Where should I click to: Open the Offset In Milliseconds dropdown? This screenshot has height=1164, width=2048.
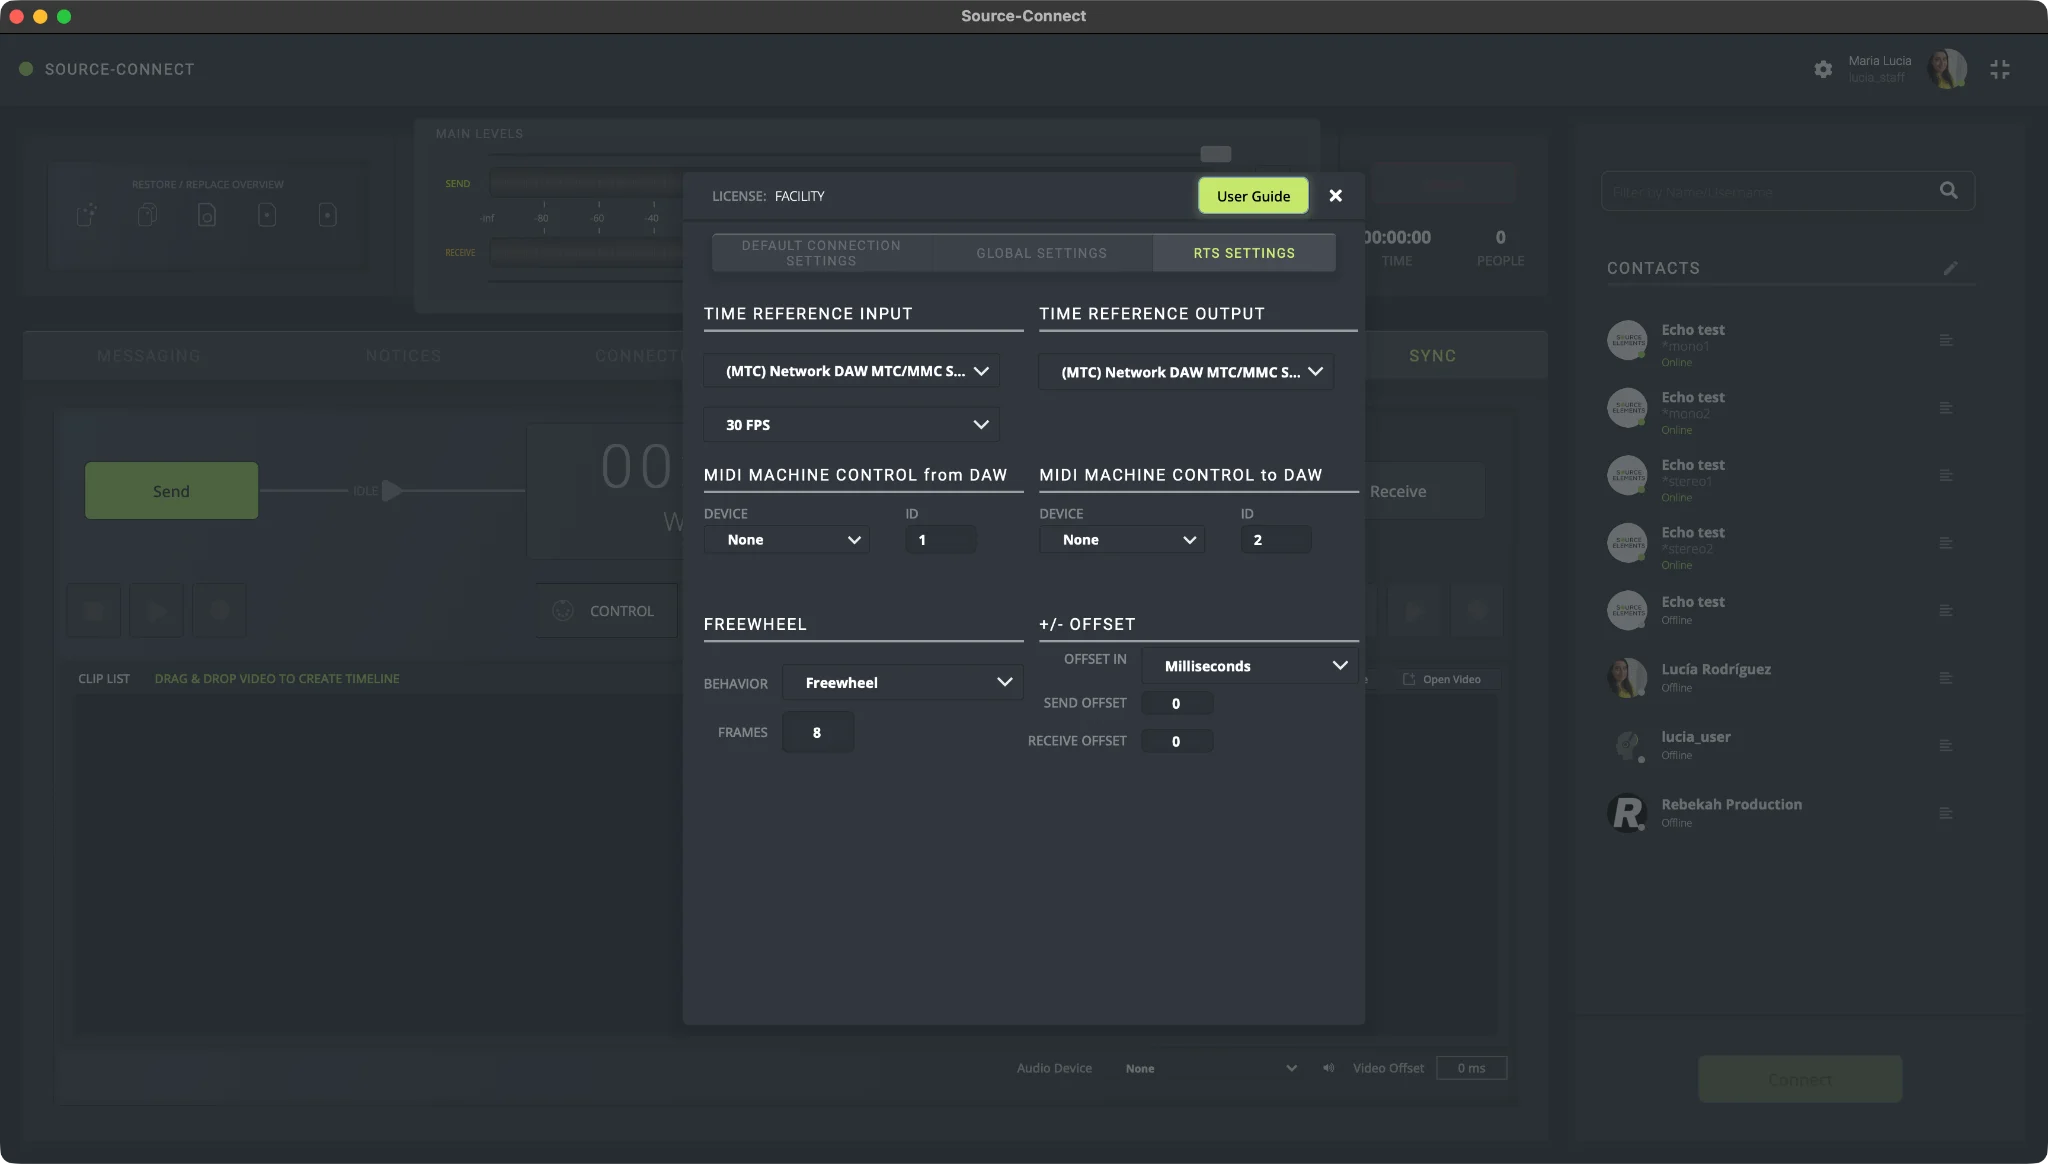click(x=1250, y=666)
